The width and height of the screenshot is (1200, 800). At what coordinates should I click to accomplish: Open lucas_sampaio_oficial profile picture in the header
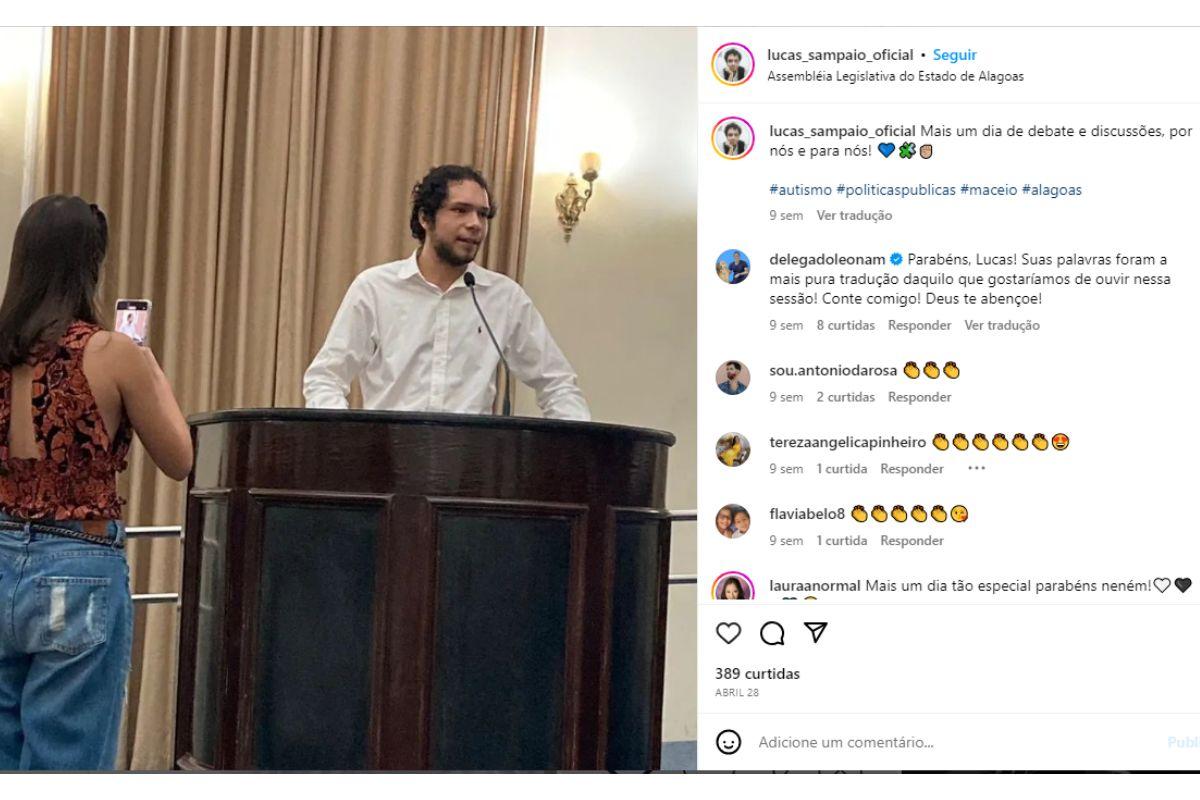pyautogui.click(x=733, y=64)
